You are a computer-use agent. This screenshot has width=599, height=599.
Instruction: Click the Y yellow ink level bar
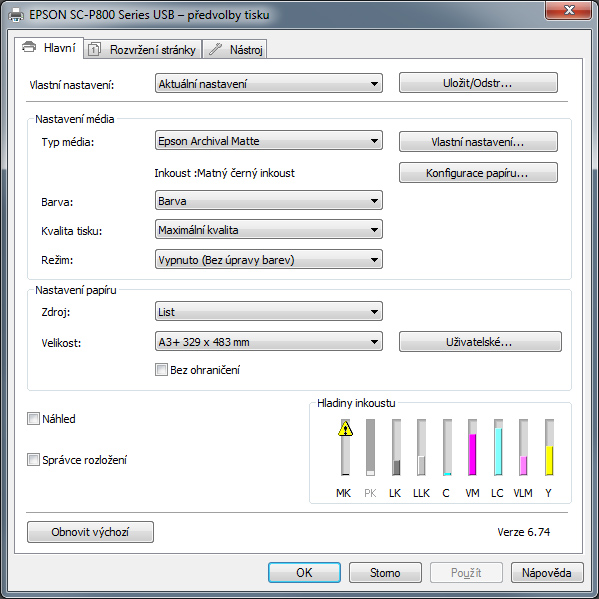pos(549,447)
